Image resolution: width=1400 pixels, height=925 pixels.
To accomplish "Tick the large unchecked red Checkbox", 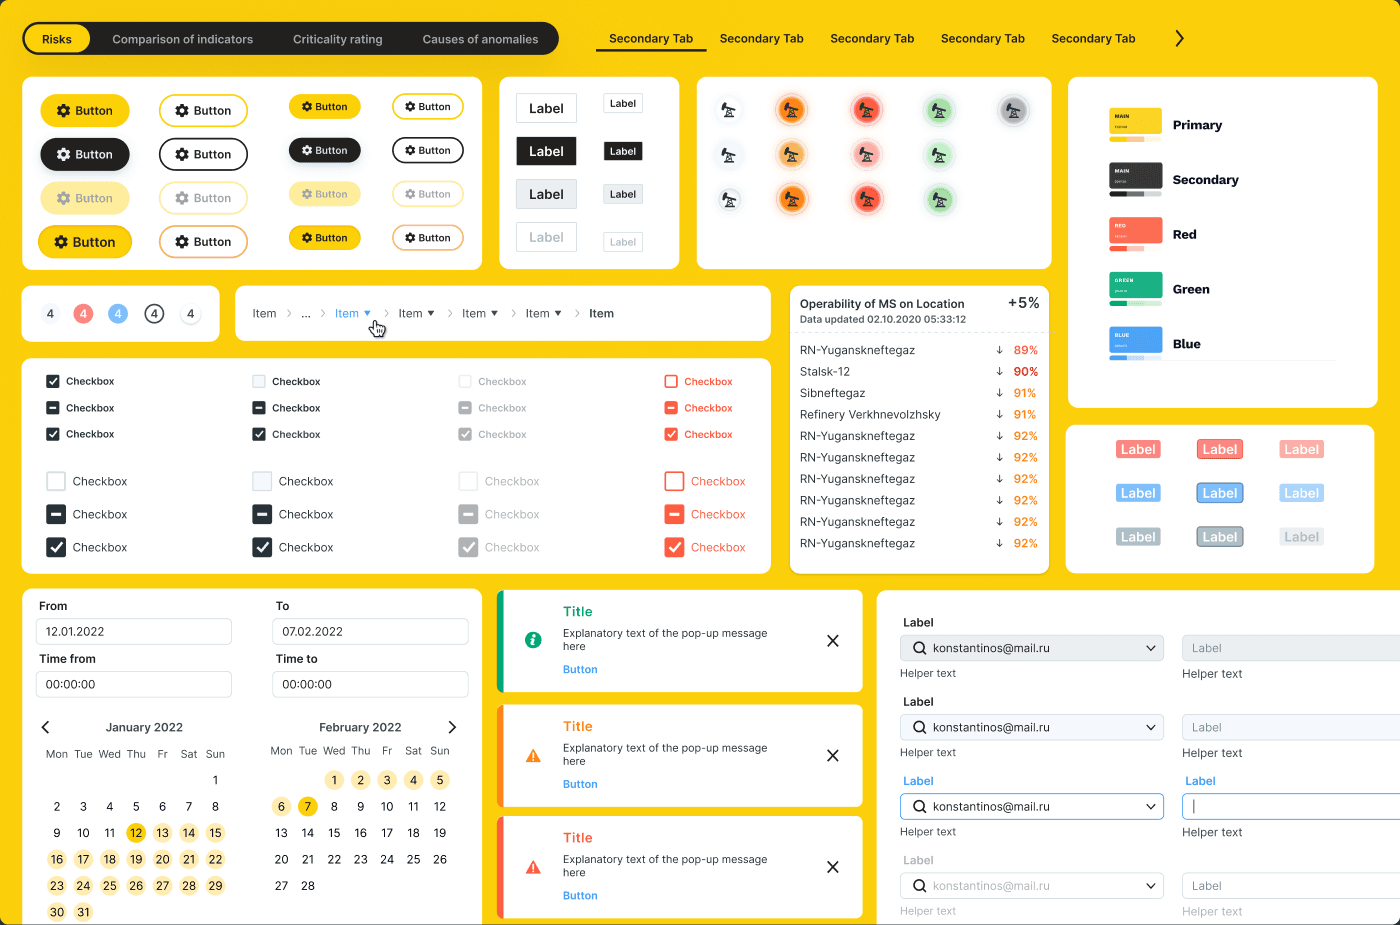I will click(x=674, y=481).
